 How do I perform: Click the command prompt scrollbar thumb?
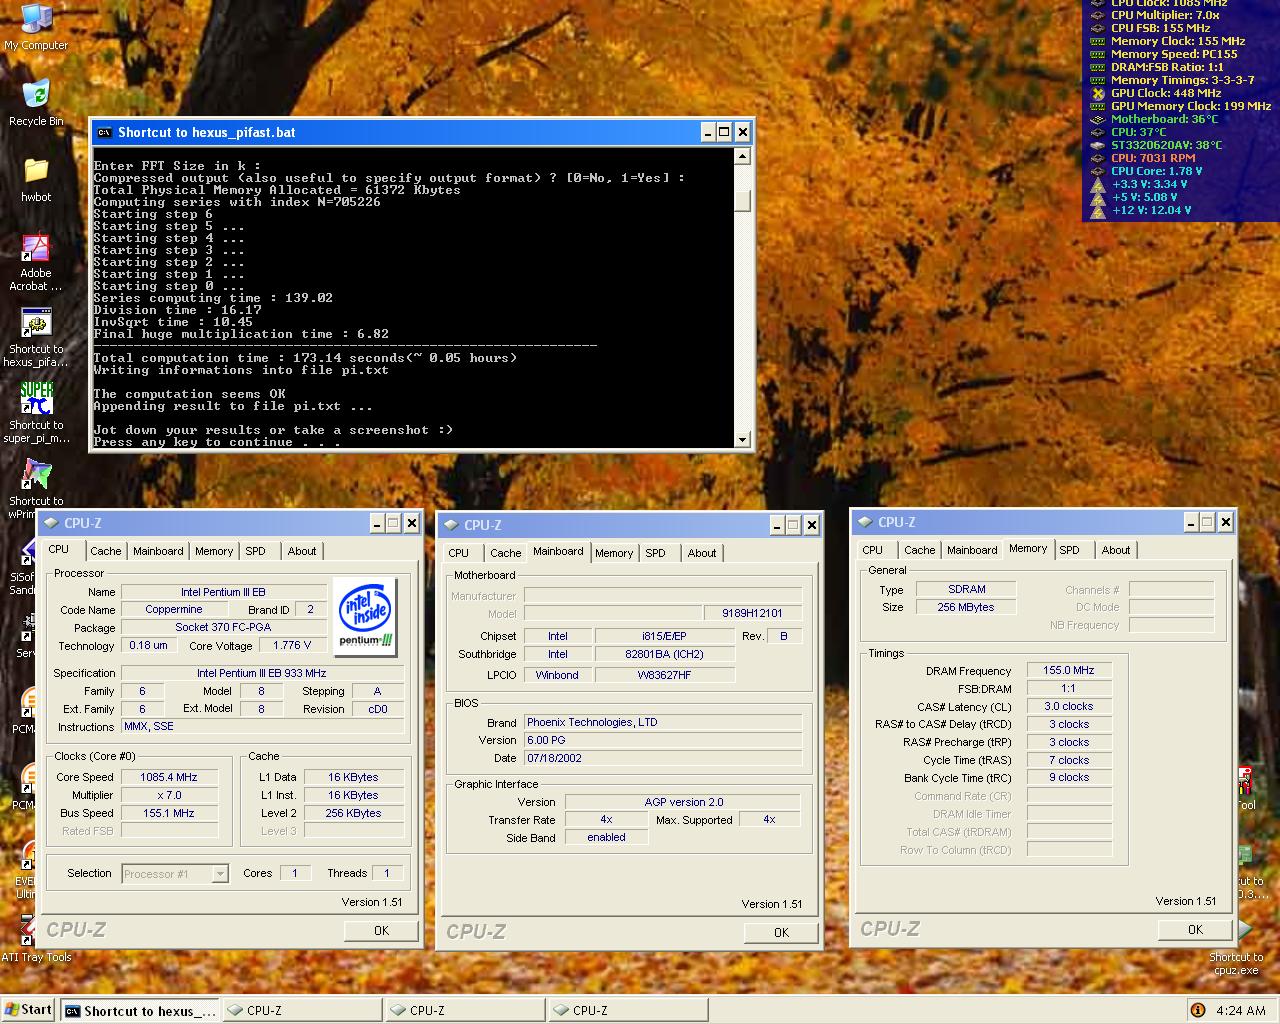click(x=742, y=201)
